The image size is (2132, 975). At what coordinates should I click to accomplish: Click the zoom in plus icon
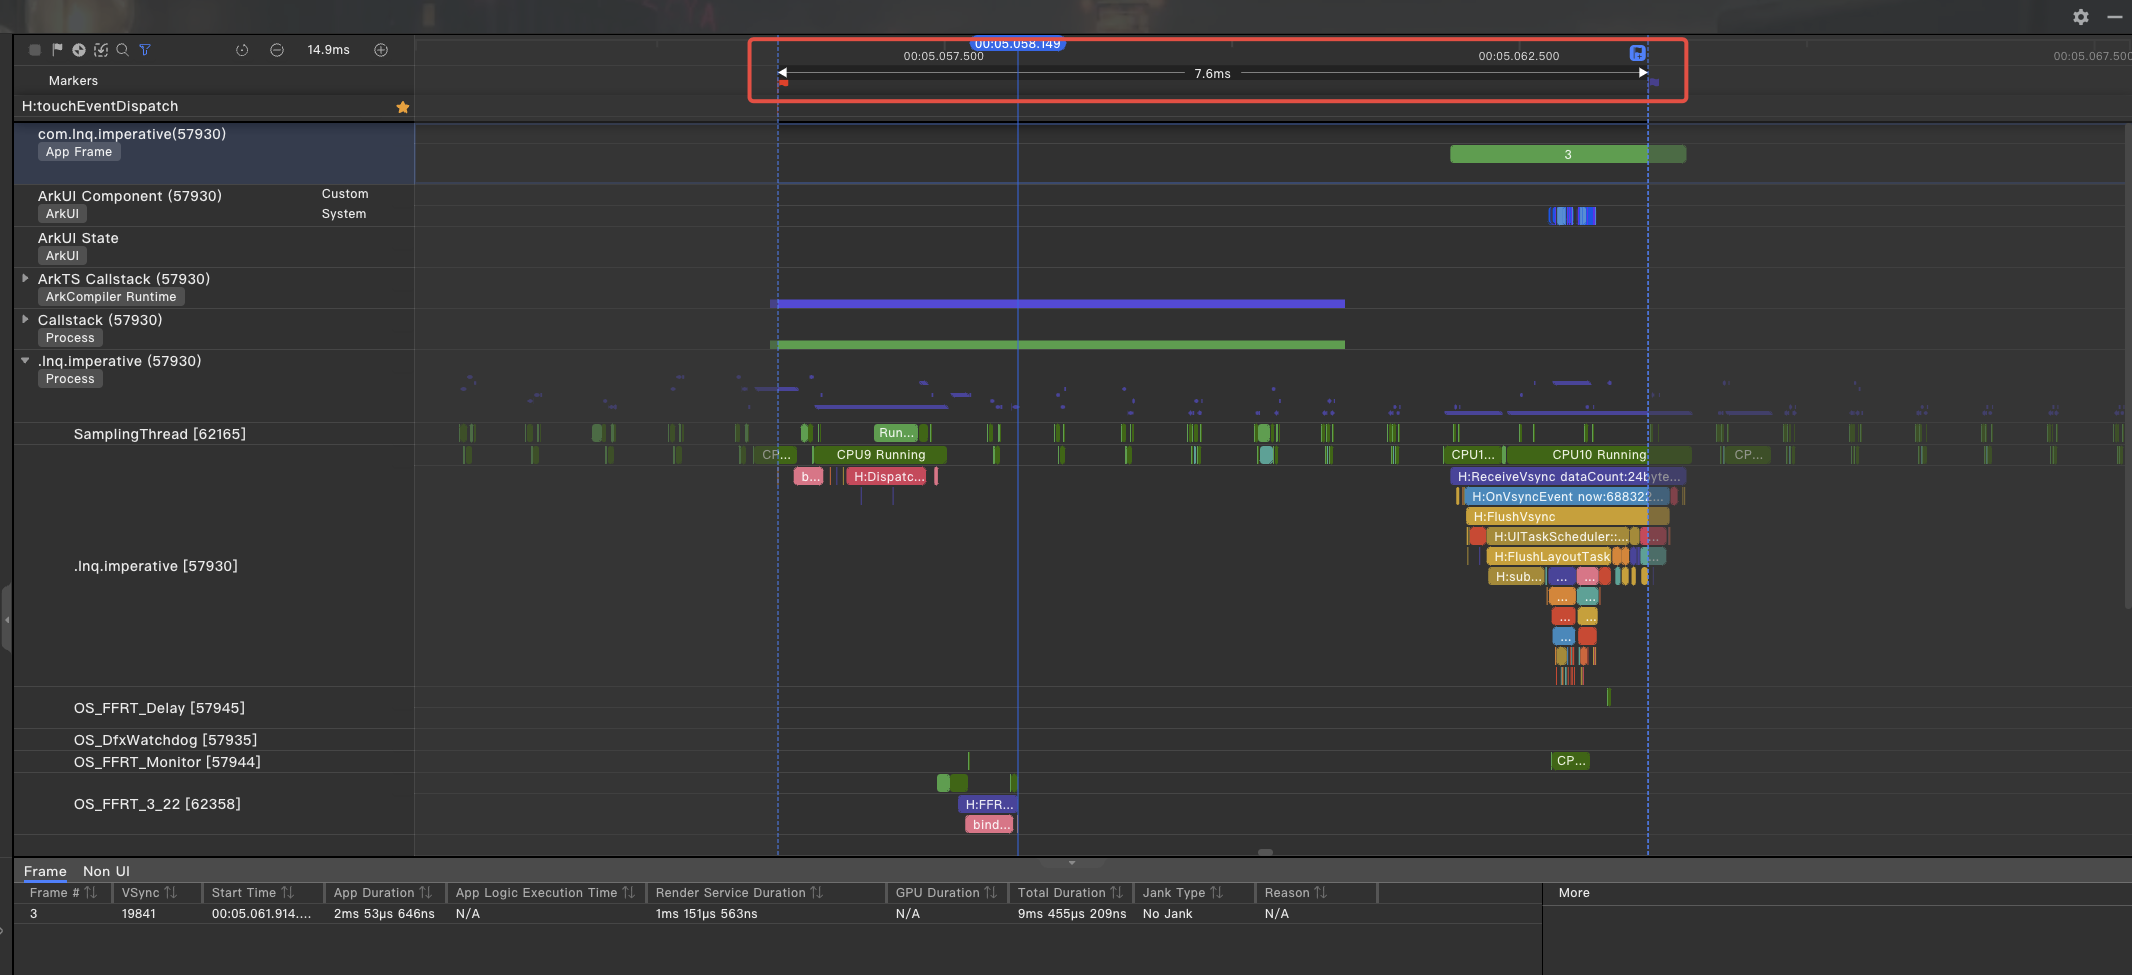click(x=381, y=50)
